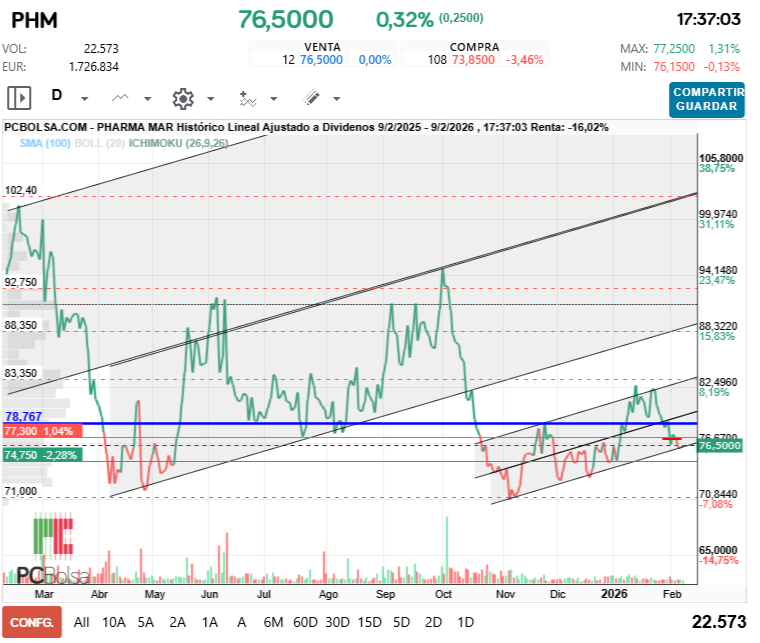760x643 pixels.
Task: Toggle the SMA (100) indicator
Action: coord(45,143)
